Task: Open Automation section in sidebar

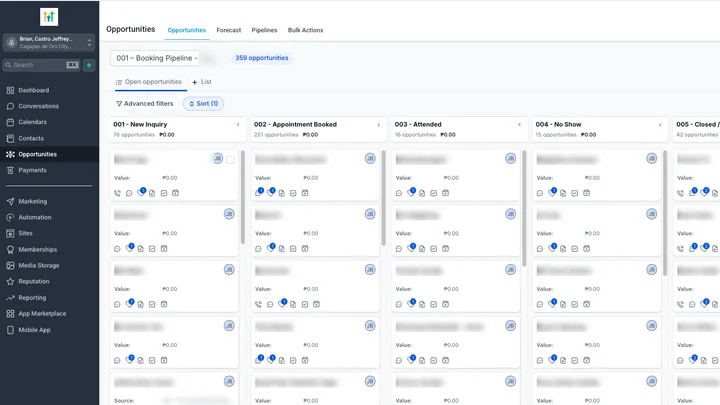Action: point(35,217)
